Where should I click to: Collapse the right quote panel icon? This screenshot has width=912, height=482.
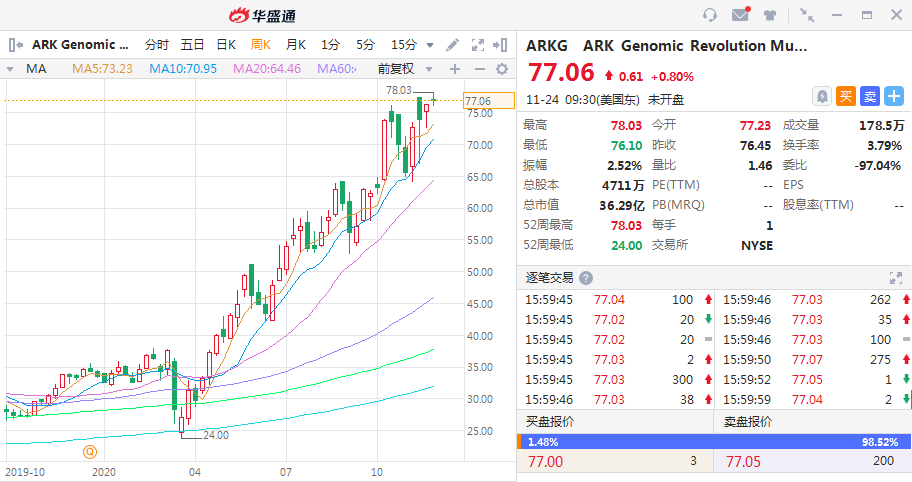(x=500, y=45)
